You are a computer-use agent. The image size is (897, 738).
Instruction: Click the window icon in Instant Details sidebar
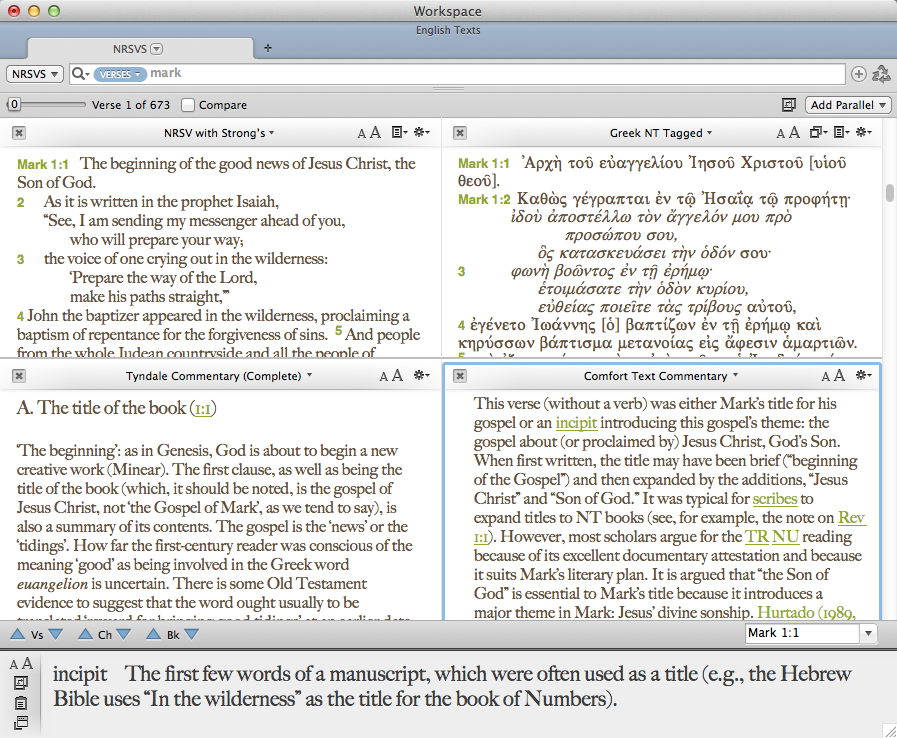point(21,683)
